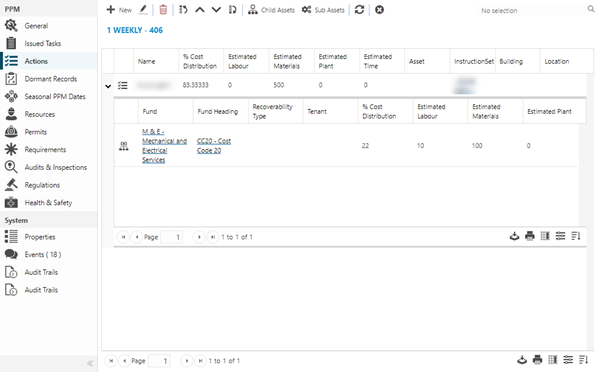
Task: Open the CC20 - Cost Code 20 link
Action: 214,146
